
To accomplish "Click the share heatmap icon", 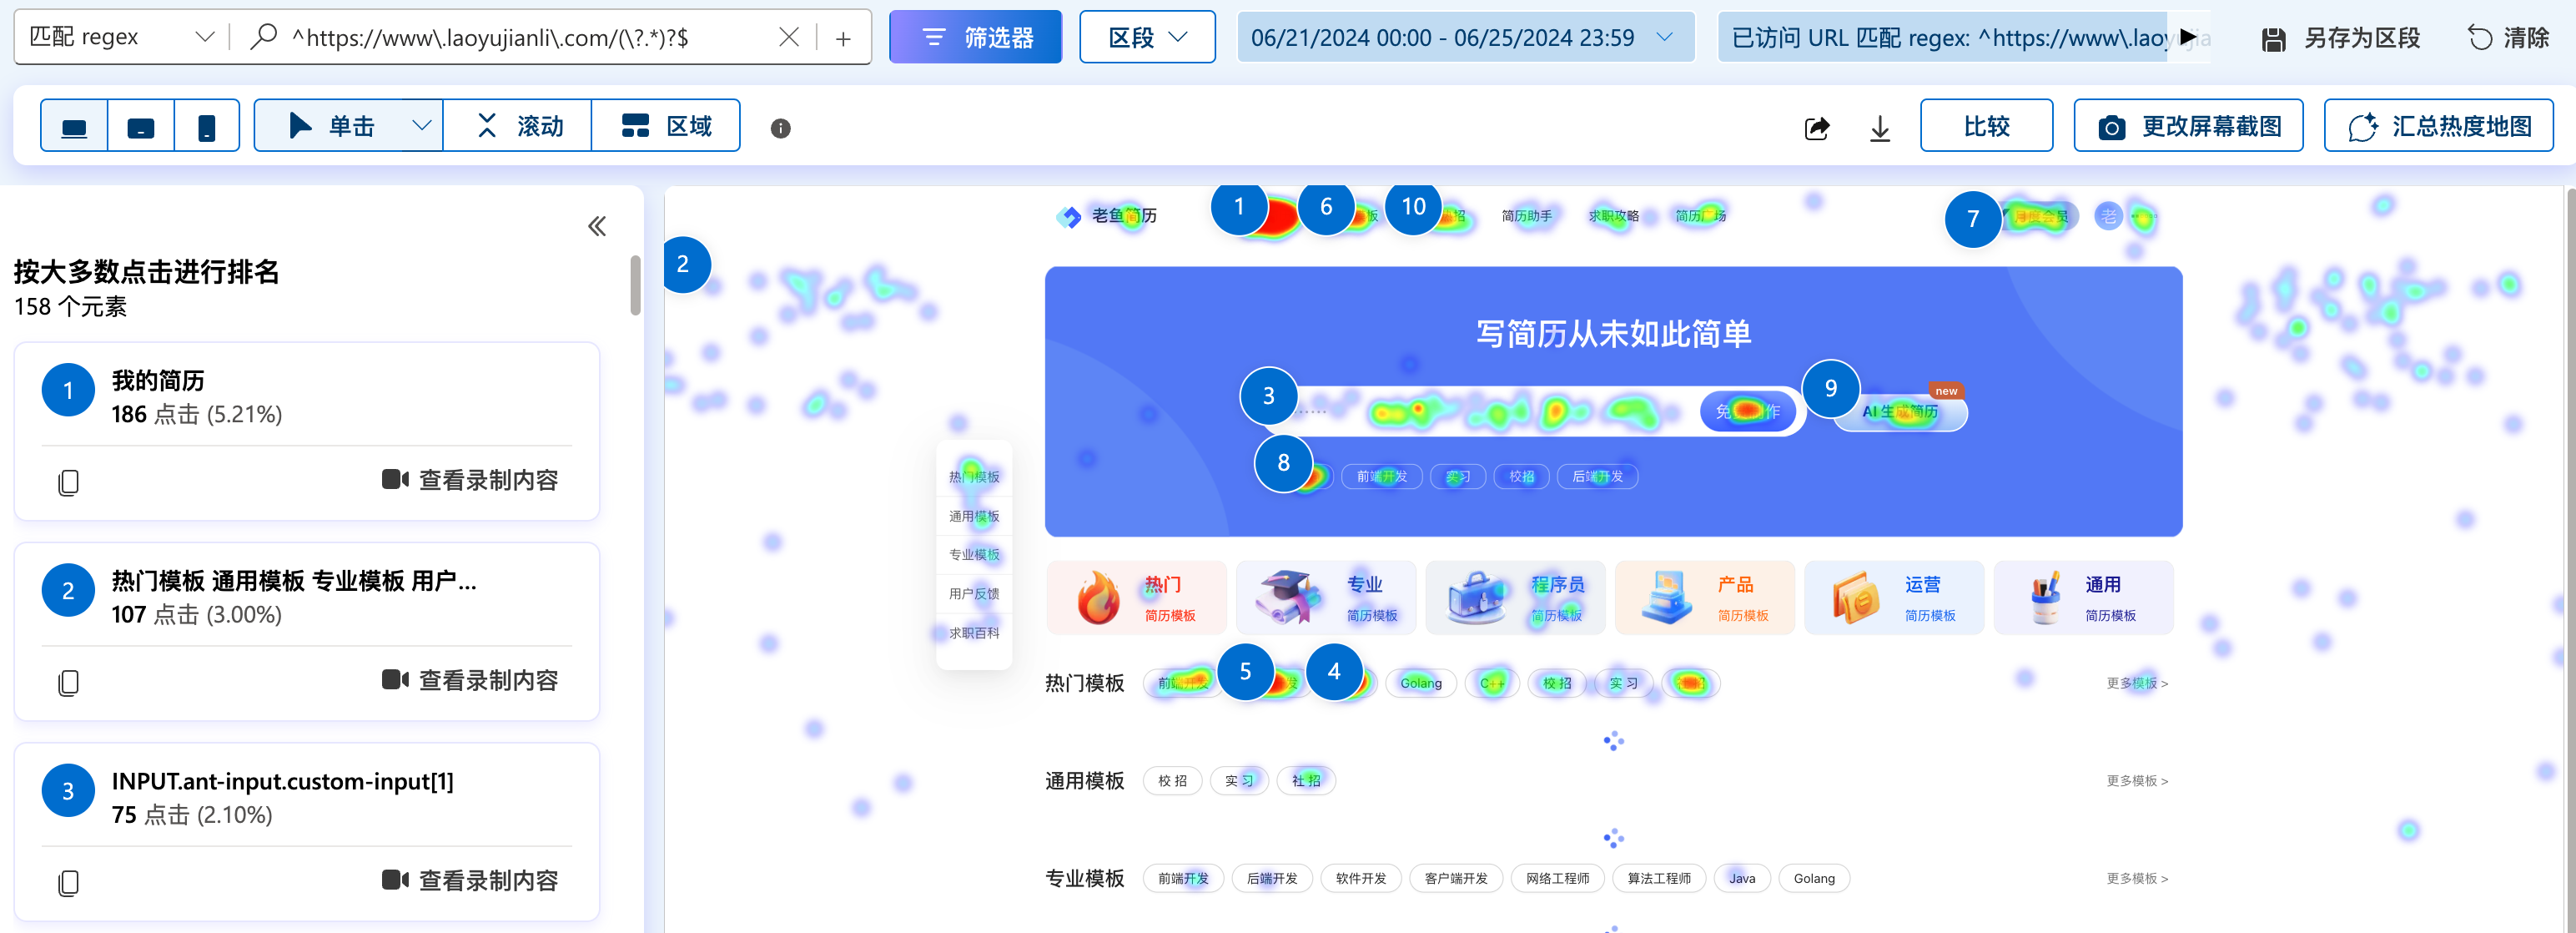I will 1816,128.
